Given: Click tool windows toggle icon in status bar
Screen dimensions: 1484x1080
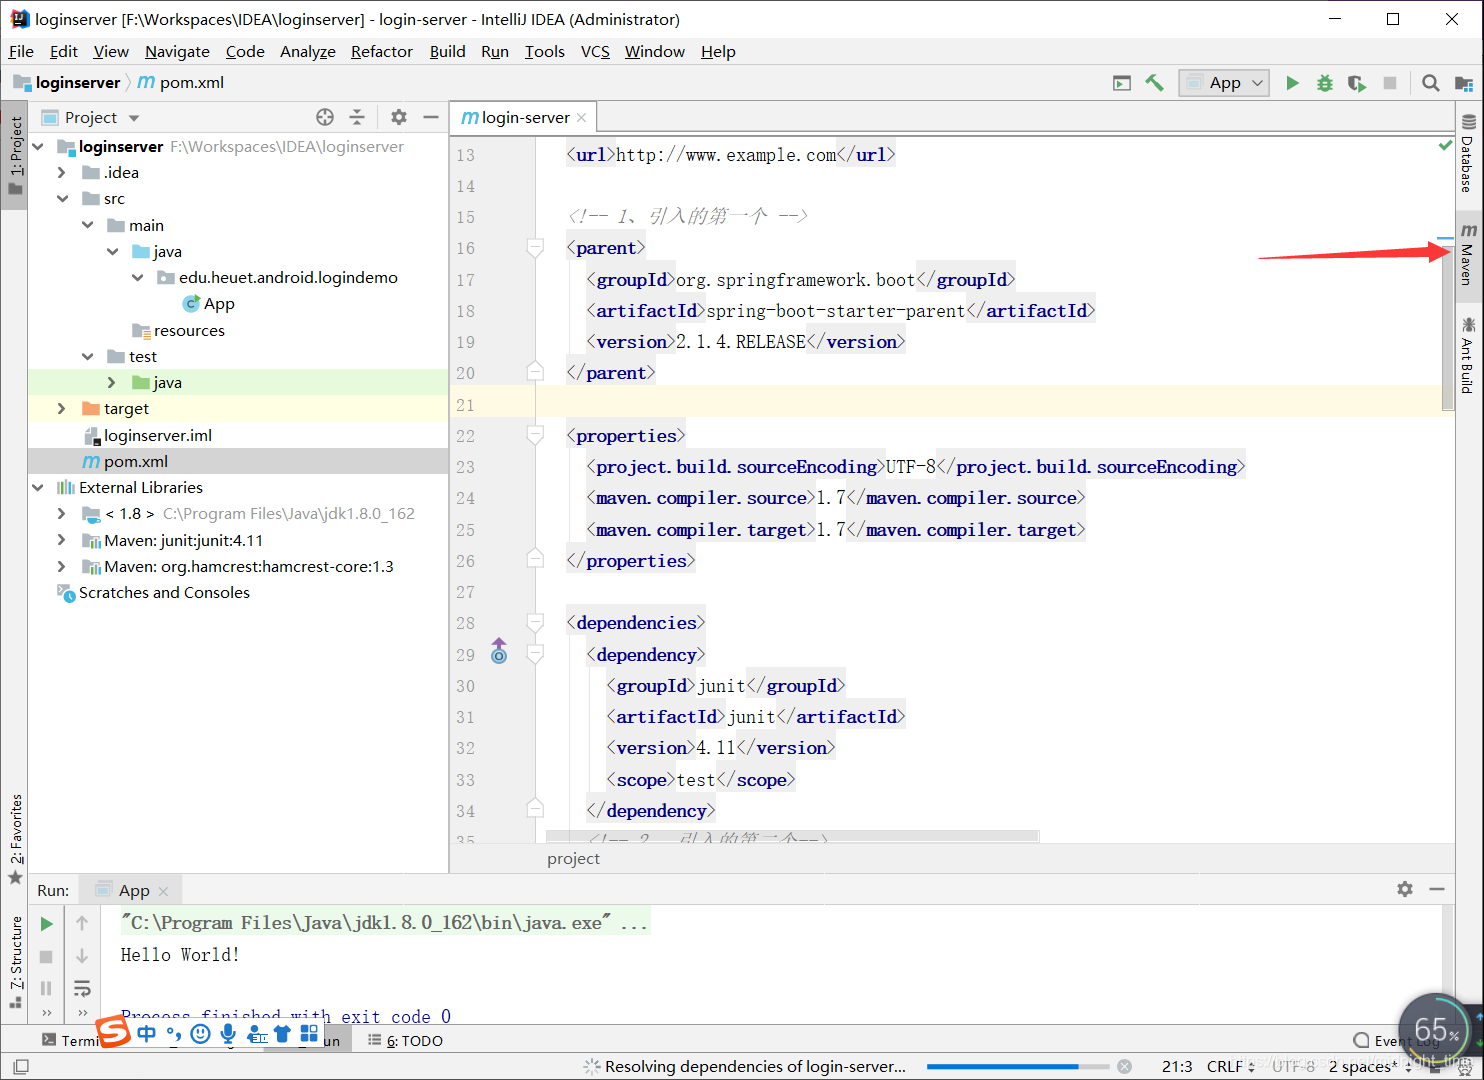Looking at the screenshot, I should coord(20,1066).
